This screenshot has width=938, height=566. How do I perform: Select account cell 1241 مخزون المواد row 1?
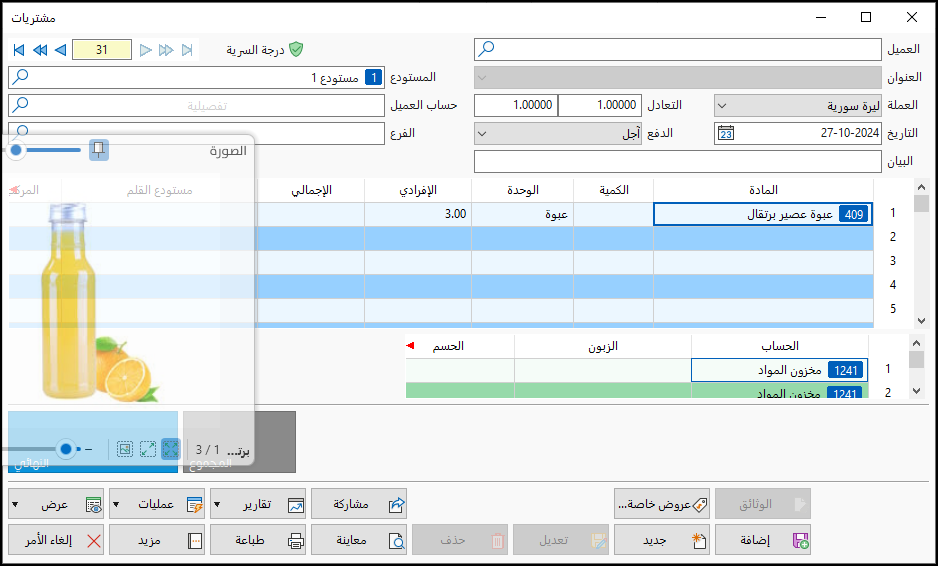pyautogui.click(x=779, y=370)
